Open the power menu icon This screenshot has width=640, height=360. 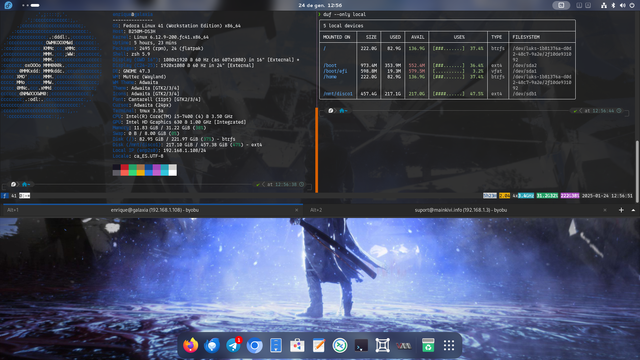pyautogui.click(x=632, y=5)
